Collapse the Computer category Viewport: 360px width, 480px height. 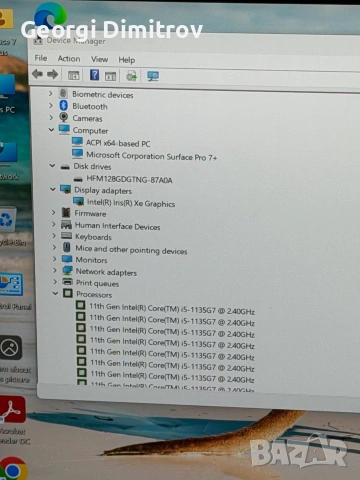(x=51, y=129)
